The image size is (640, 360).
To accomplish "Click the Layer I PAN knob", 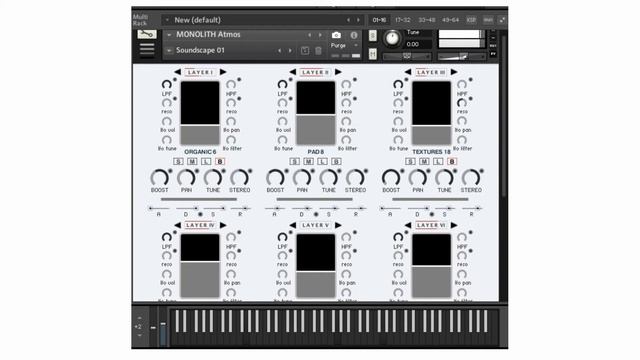I will [x=186, y=178].
